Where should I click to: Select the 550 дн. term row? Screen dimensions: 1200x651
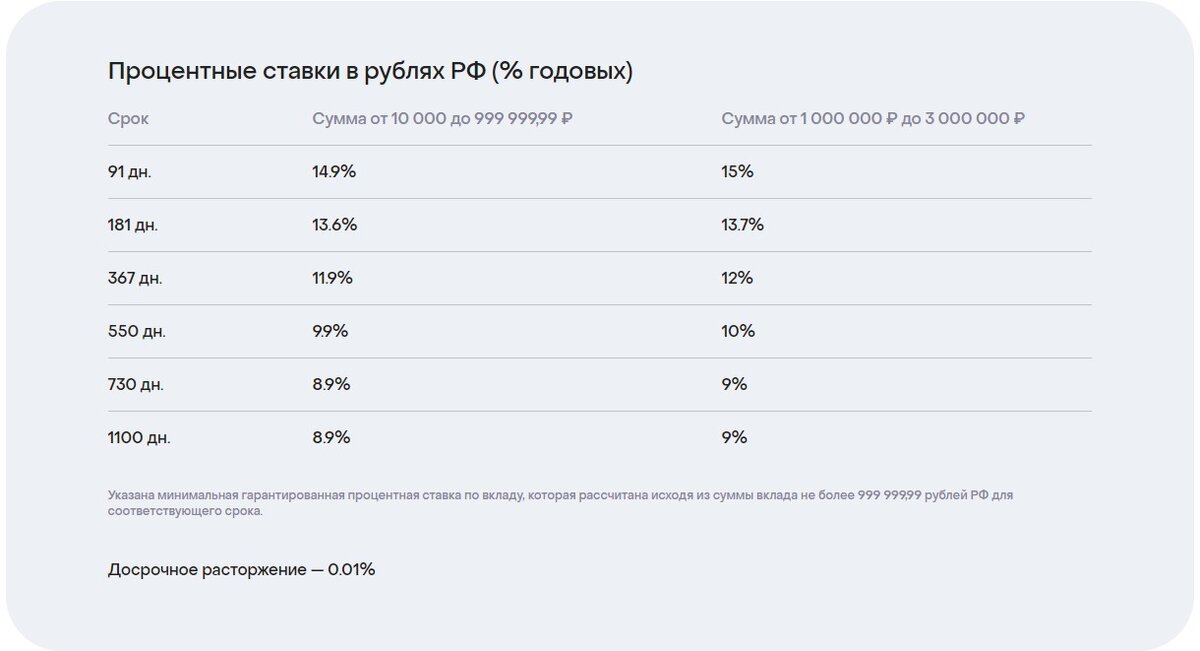click(x=600, y=331)
